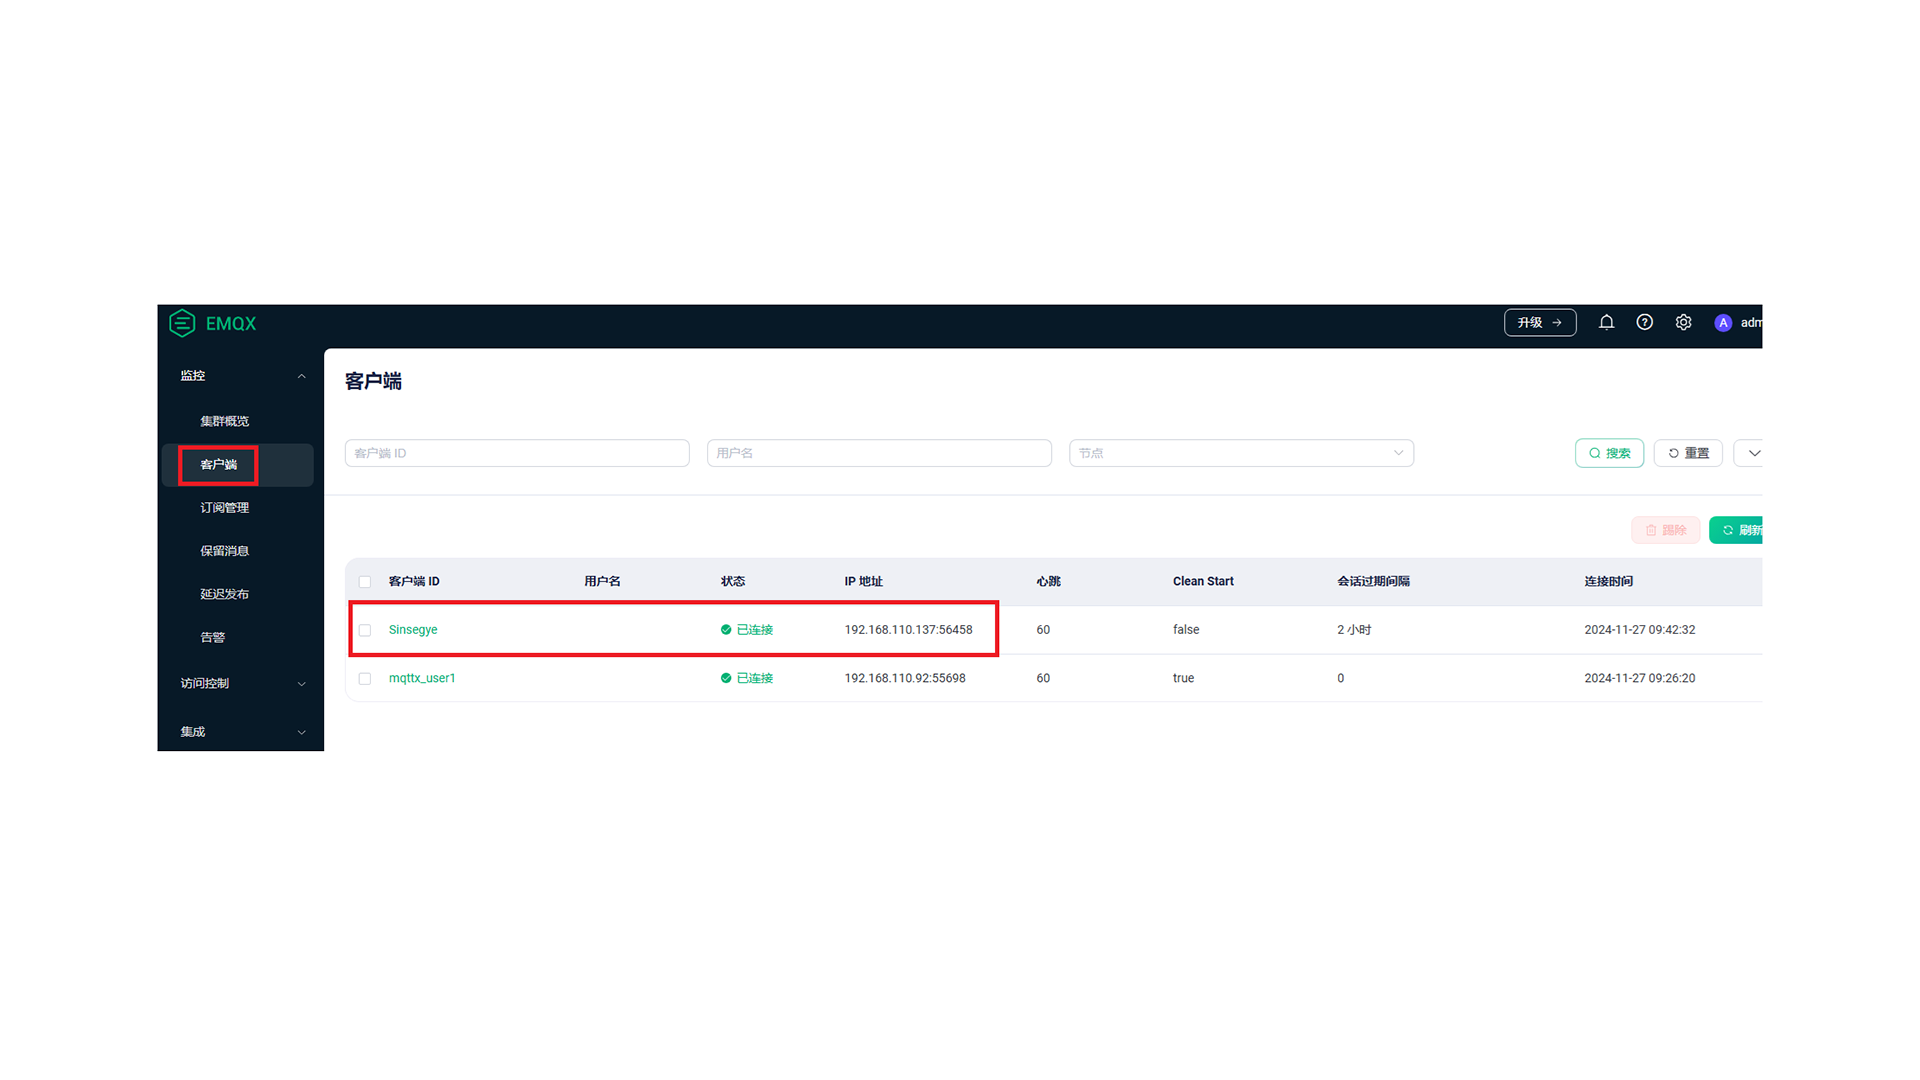Click the 刷新 refresh button
Viewport: 1920px width, 1080px height.
(x=1738, y=530)
